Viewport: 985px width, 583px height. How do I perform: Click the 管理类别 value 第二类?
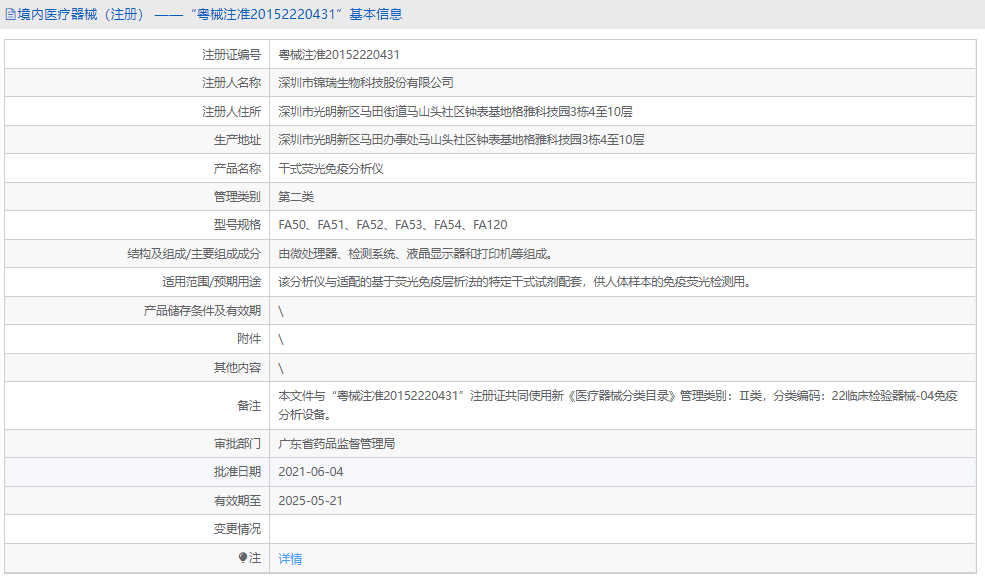pos(295,196)
